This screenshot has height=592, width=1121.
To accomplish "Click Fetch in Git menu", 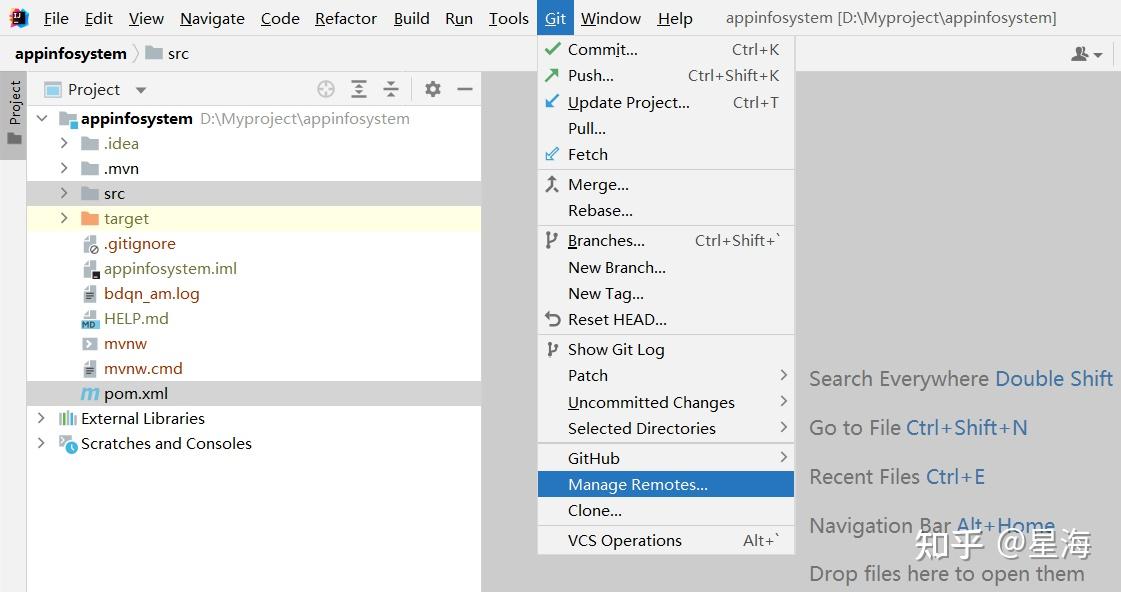I will pyautogui.click(x=587, y=154).
